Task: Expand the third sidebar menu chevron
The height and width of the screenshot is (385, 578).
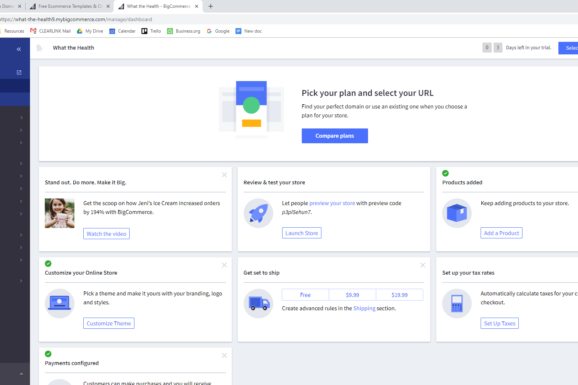Action: coord(21,143)
